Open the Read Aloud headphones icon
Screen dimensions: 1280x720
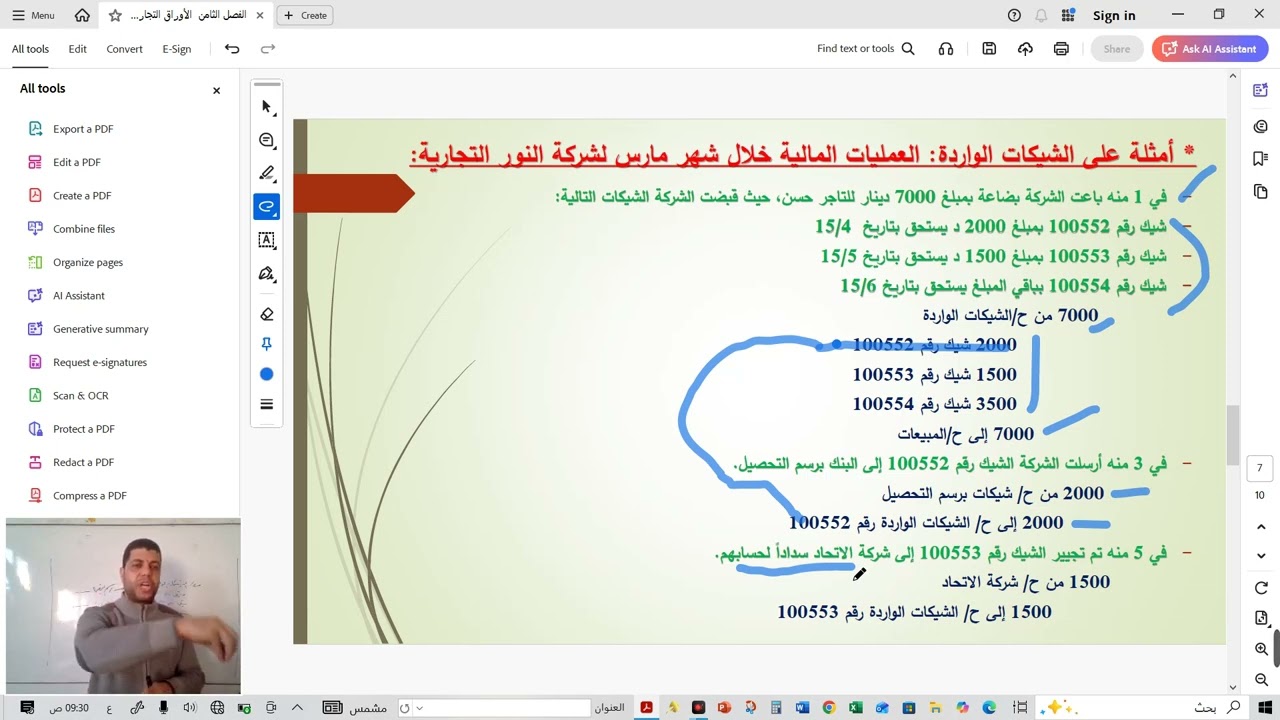click(946, 49)
